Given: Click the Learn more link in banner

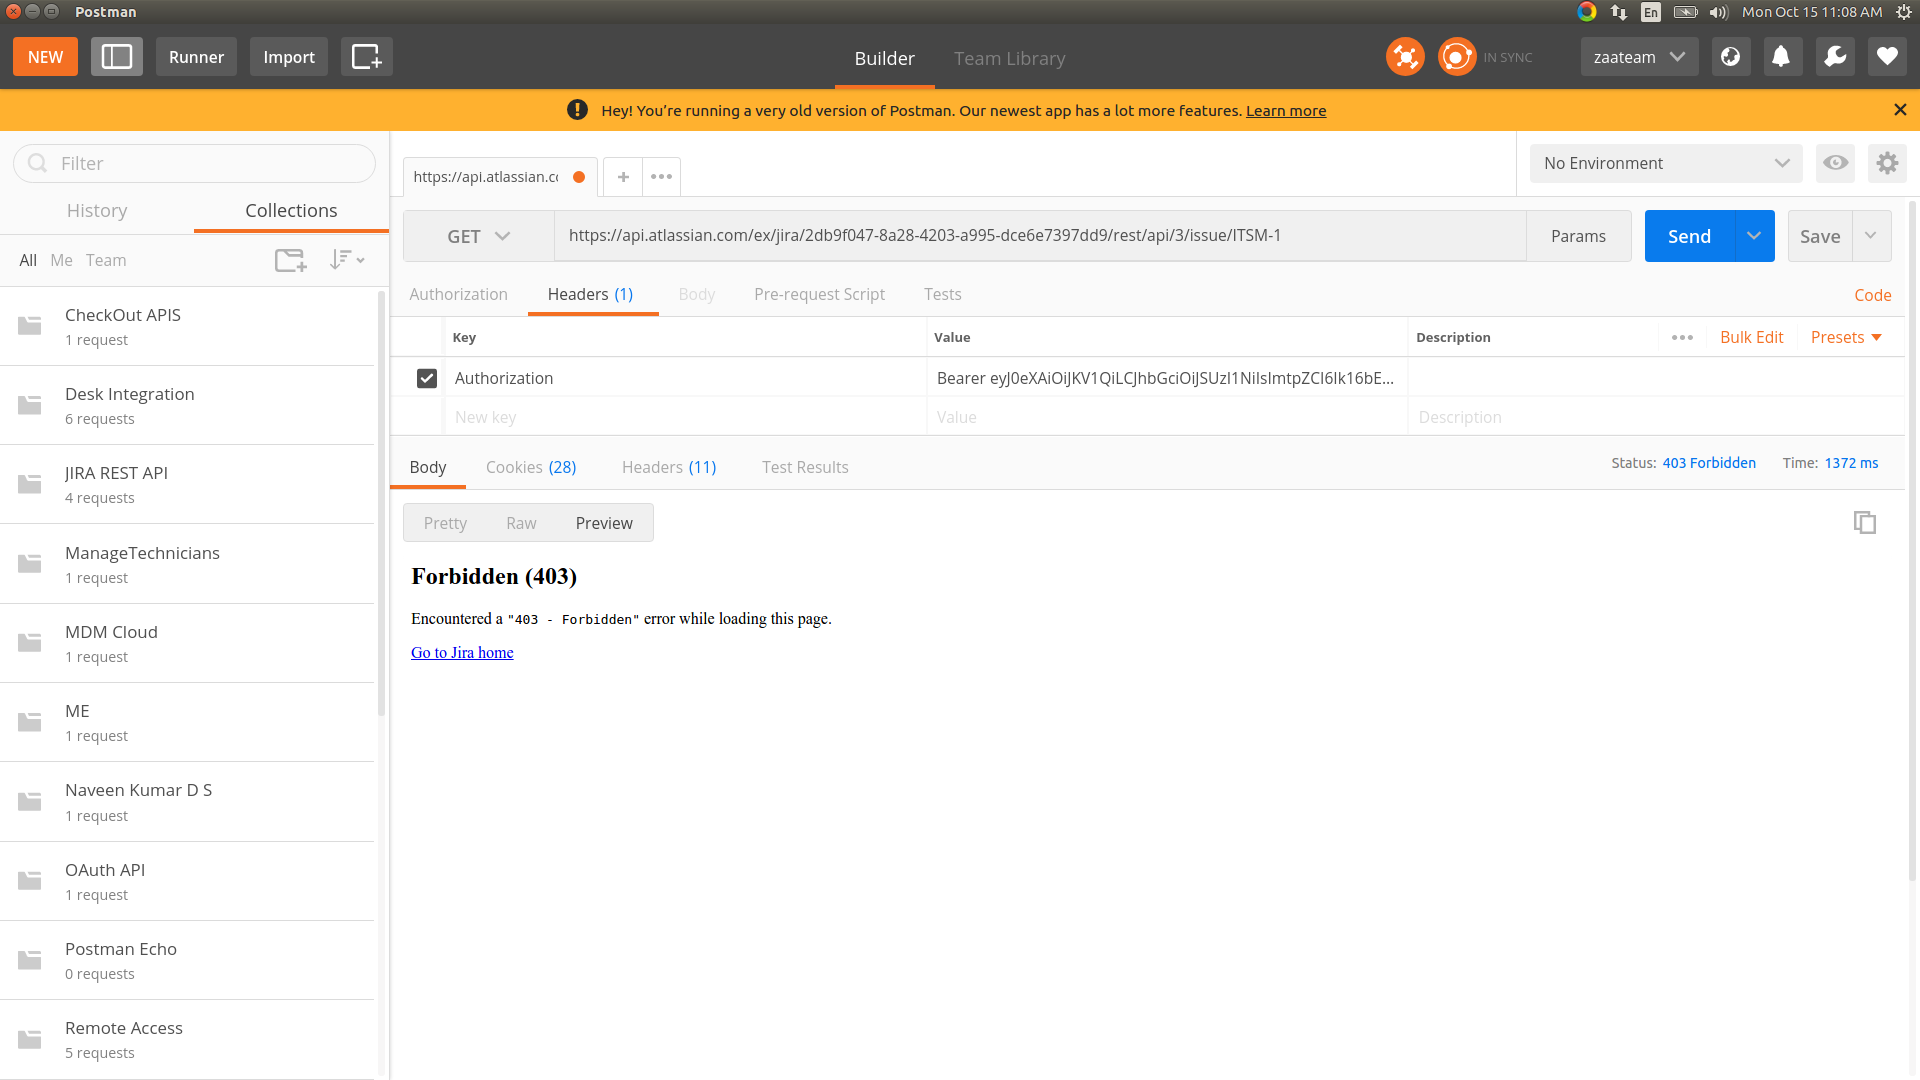Looking at the screenshot, I should (x=1286, y=111).
